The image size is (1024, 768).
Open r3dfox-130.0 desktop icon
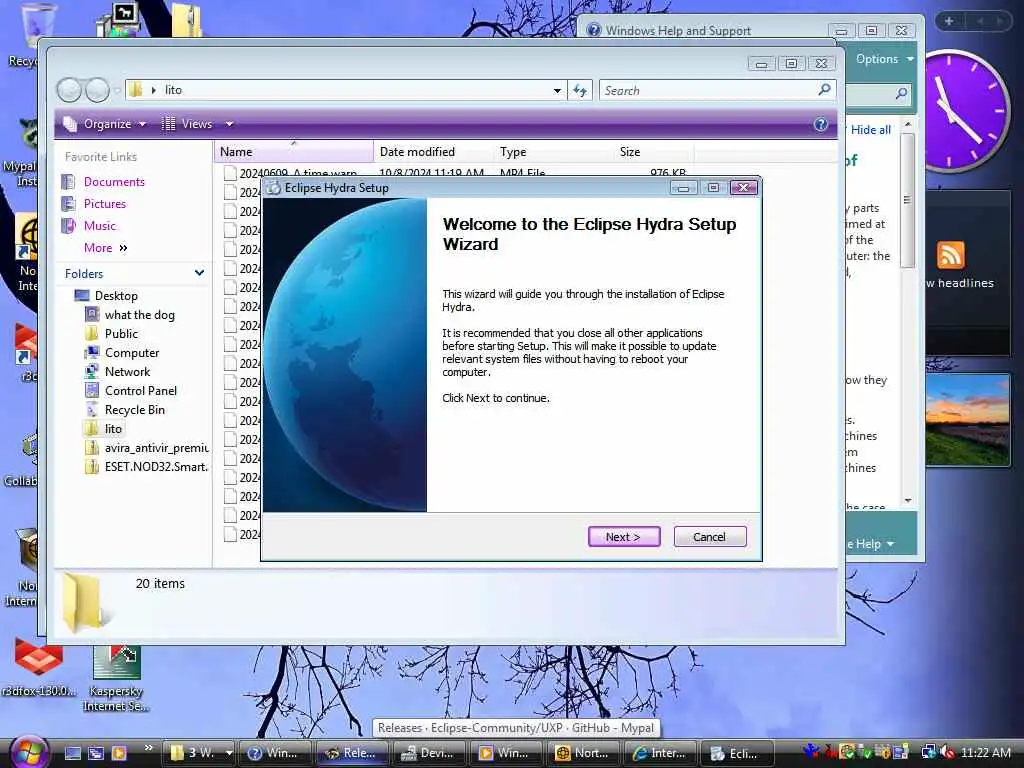pos(39,667)
